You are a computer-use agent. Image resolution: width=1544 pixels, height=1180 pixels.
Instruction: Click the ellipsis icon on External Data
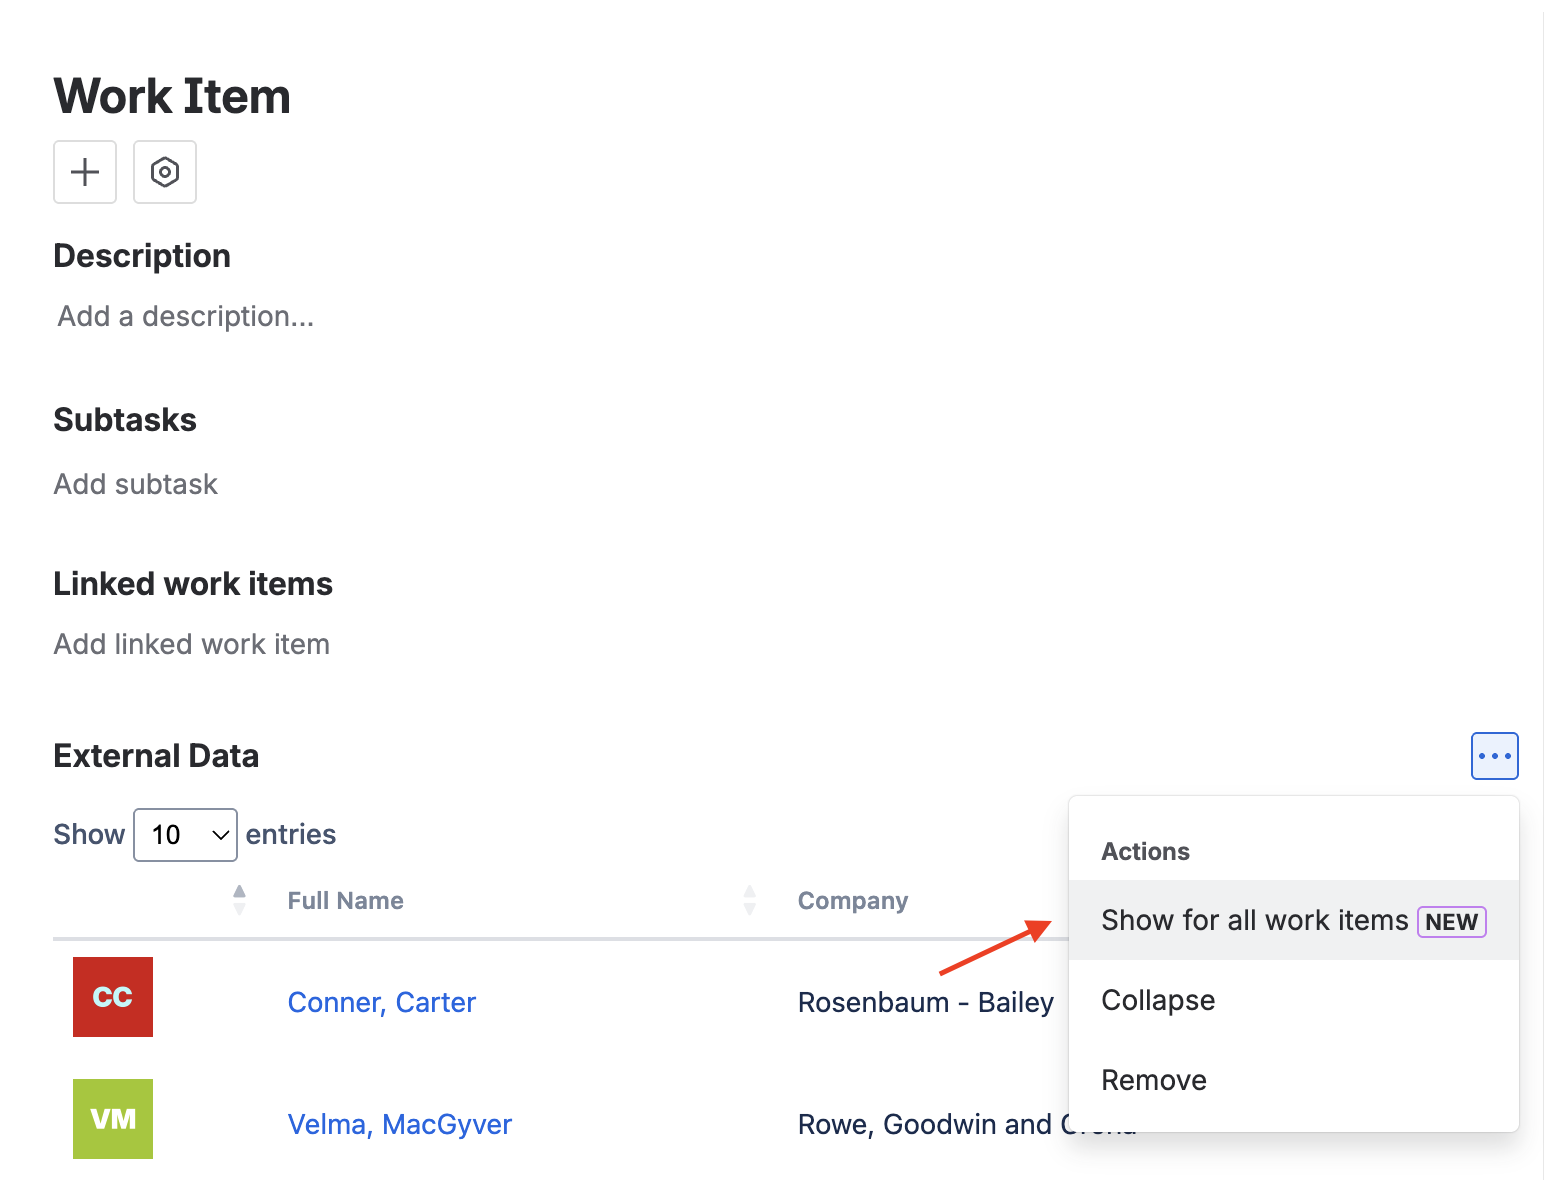(x=1494, y=756)
